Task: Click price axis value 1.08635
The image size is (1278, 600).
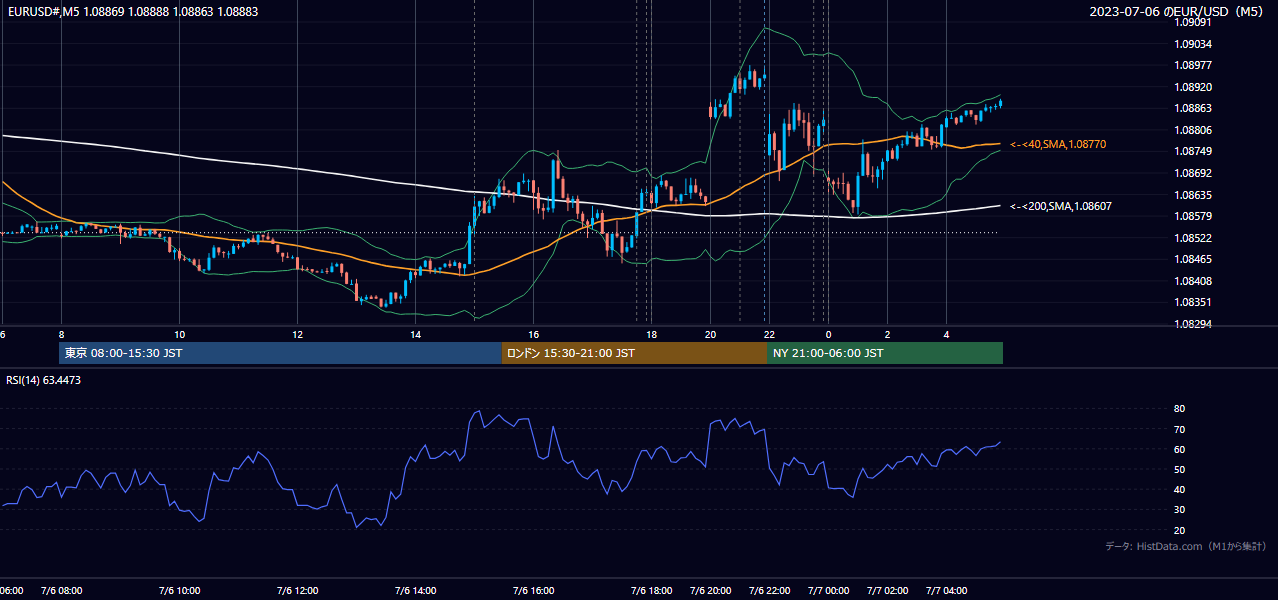Action: pos(1194,195)
